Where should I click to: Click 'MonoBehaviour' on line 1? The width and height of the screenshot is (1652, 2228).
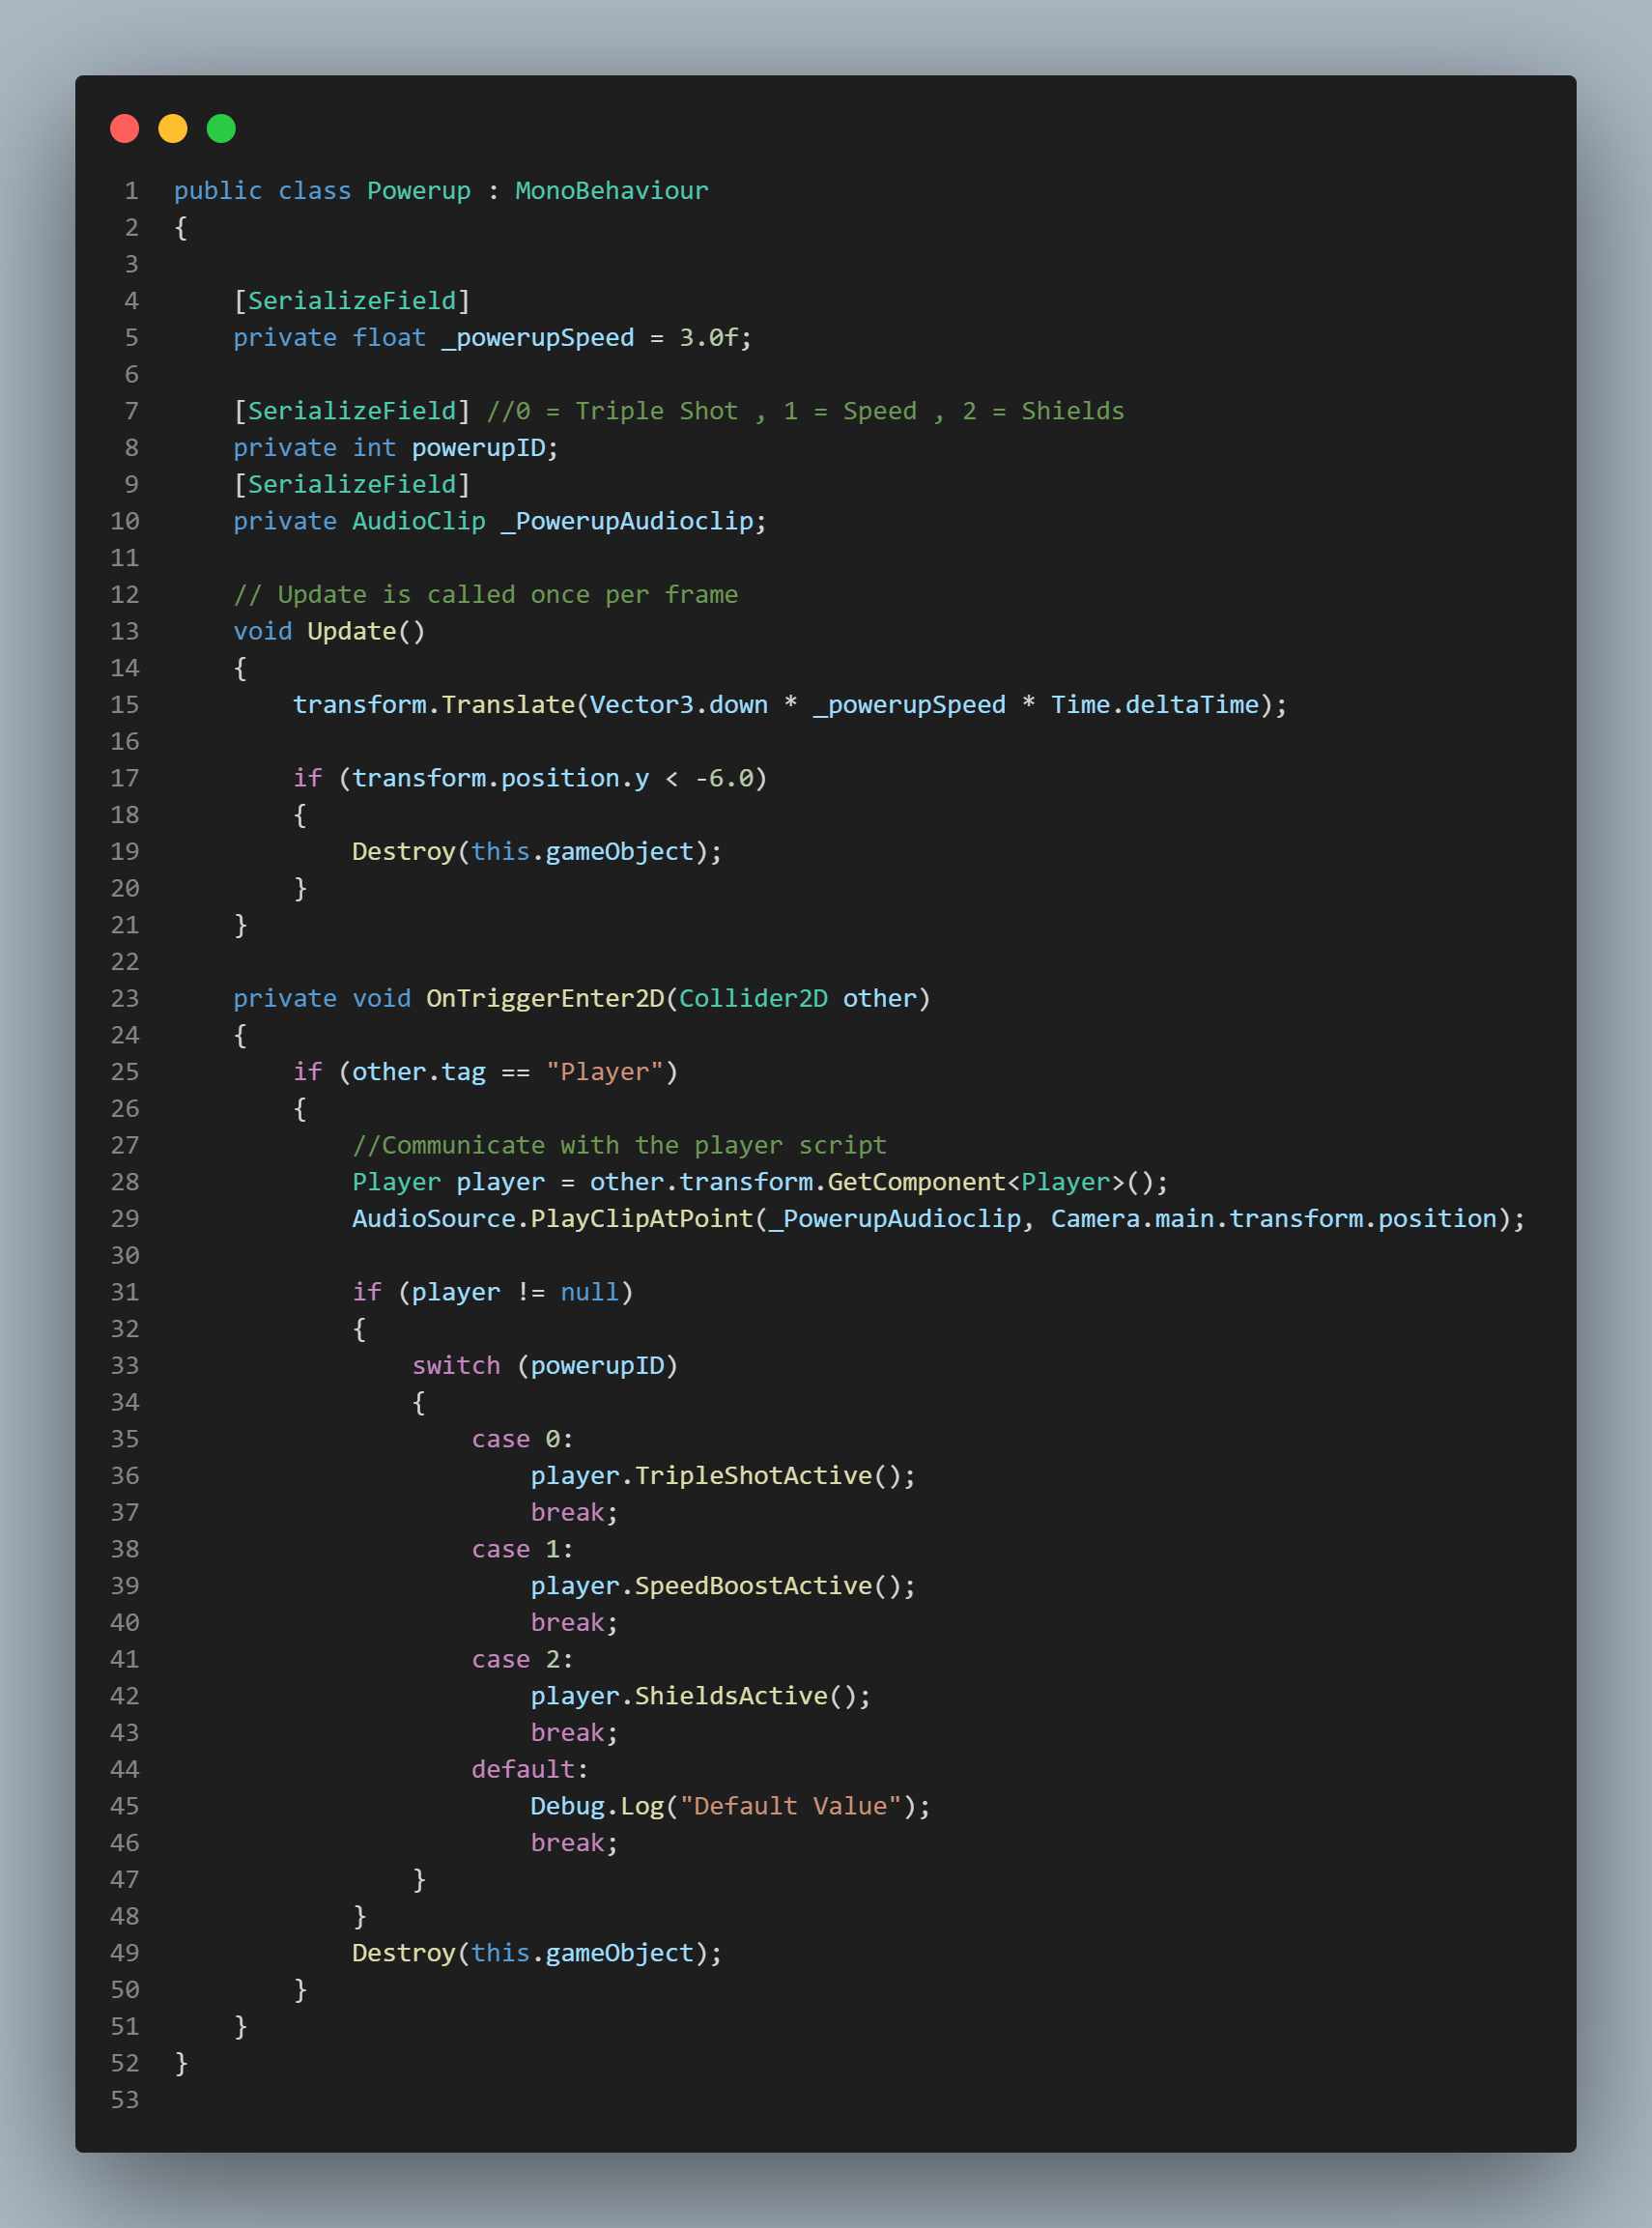611,191
